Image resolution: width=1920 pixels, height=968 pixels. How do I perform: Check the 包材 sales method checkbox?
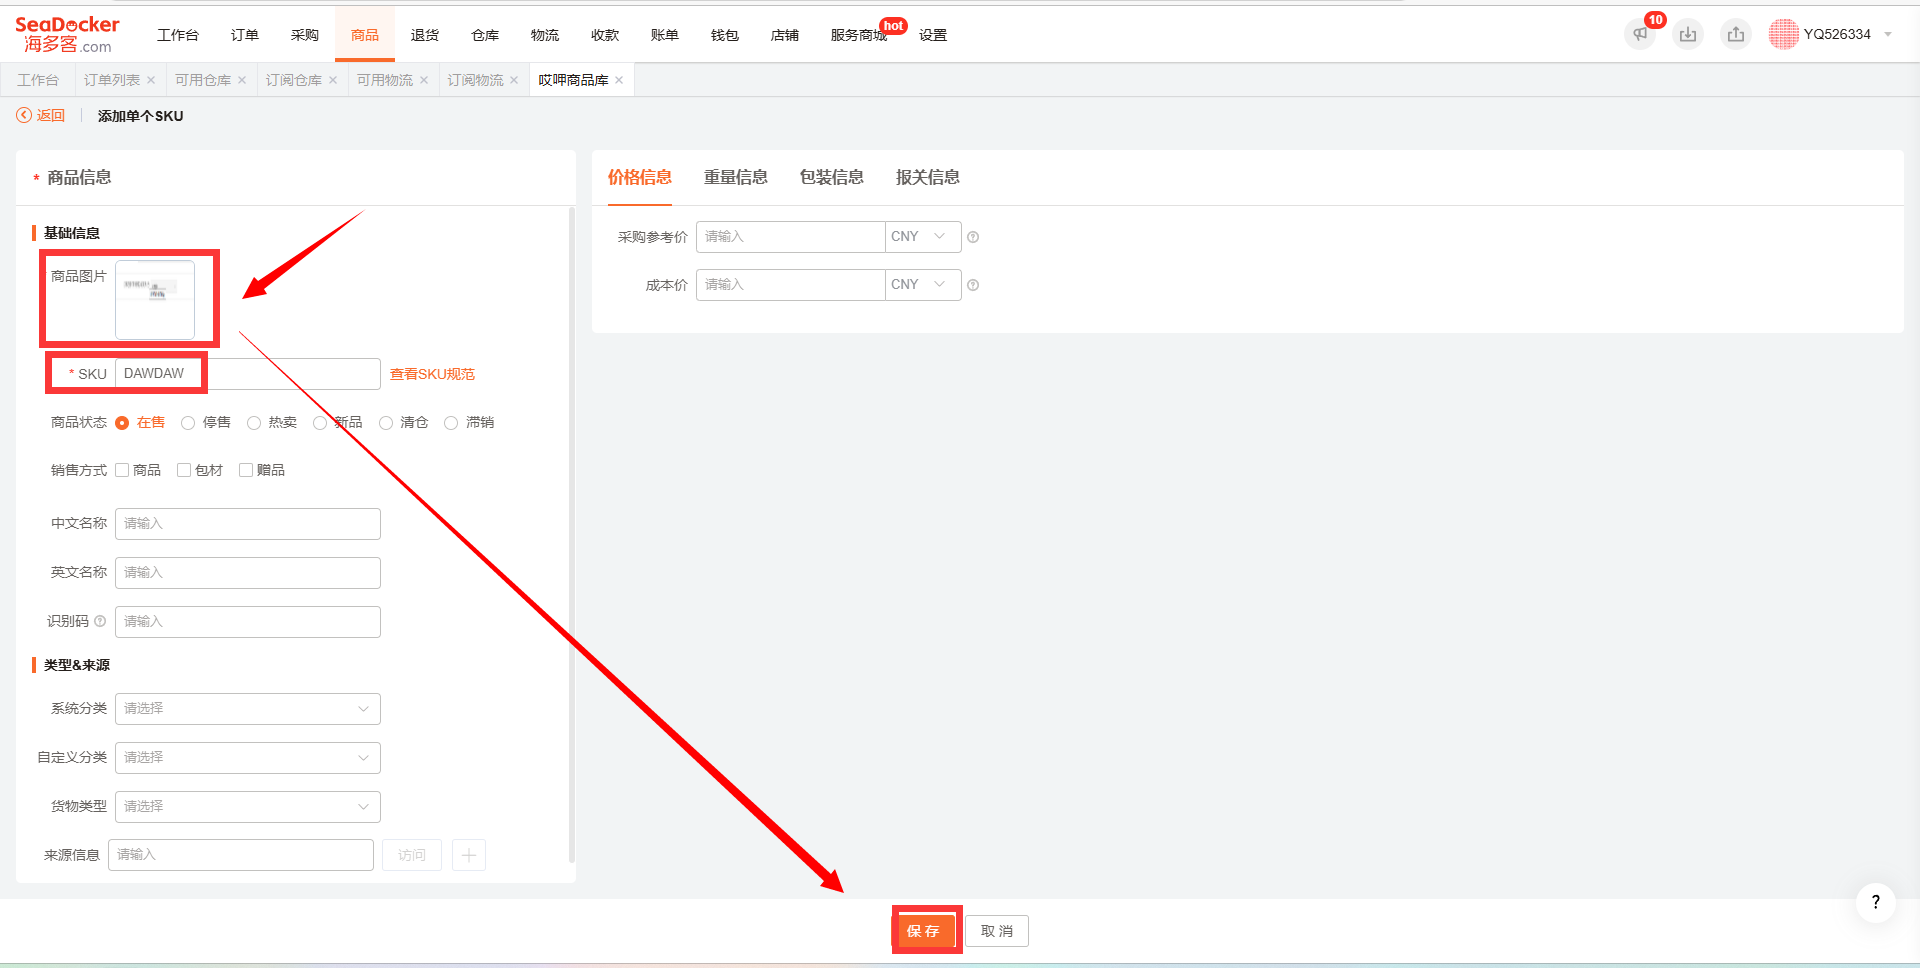click(184, 470)
